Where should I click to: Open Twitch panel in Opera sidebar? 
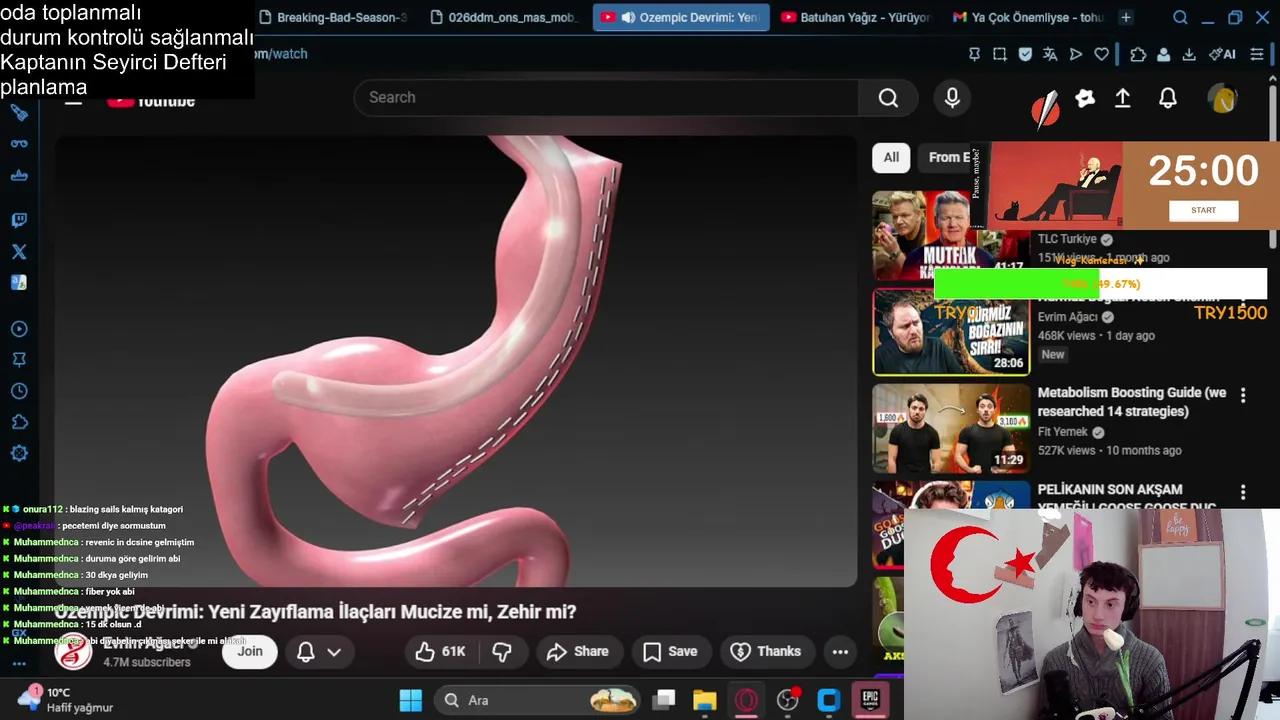pyautogui.click(x=19, y=220)
